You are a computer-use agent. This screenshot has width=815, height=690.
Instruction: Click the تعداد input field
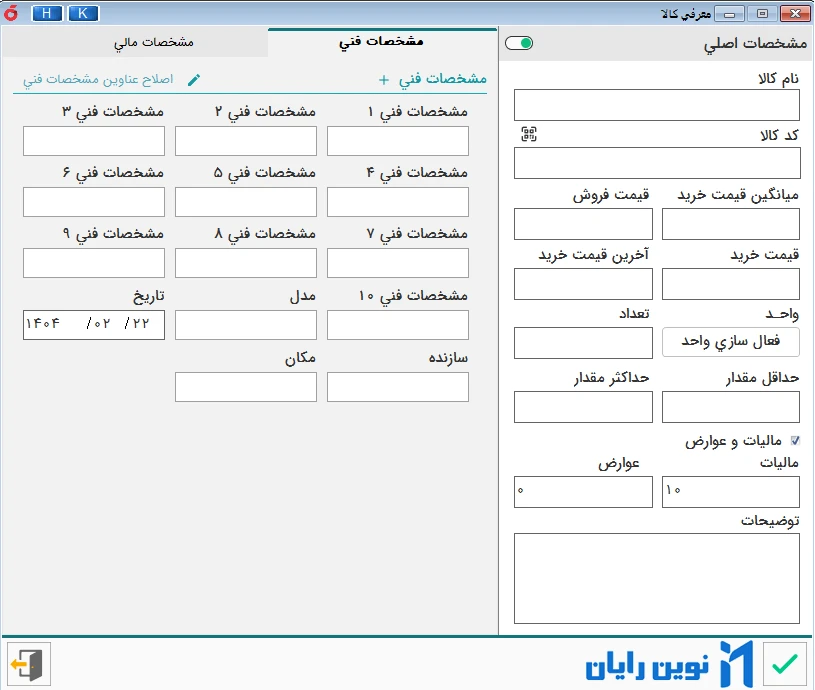(583, 343)
